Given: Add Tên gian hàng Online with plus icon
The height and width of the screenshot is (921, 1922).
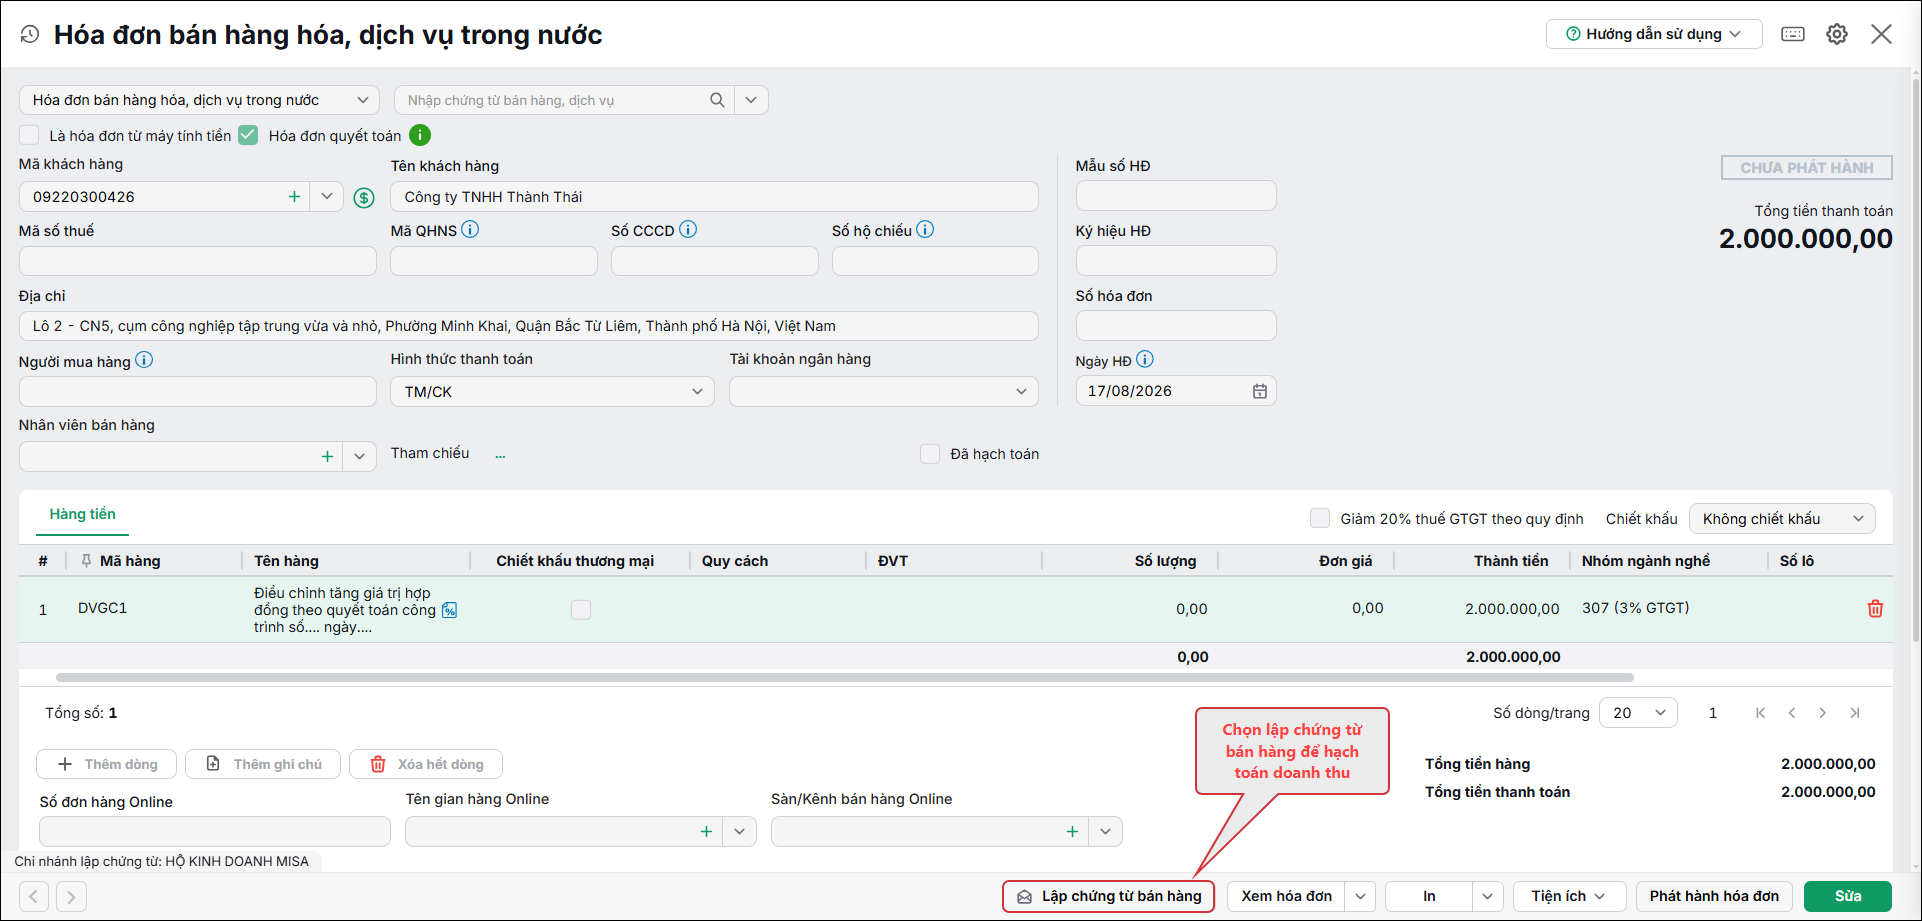Looking at the screenshot, I should point(706,831).
